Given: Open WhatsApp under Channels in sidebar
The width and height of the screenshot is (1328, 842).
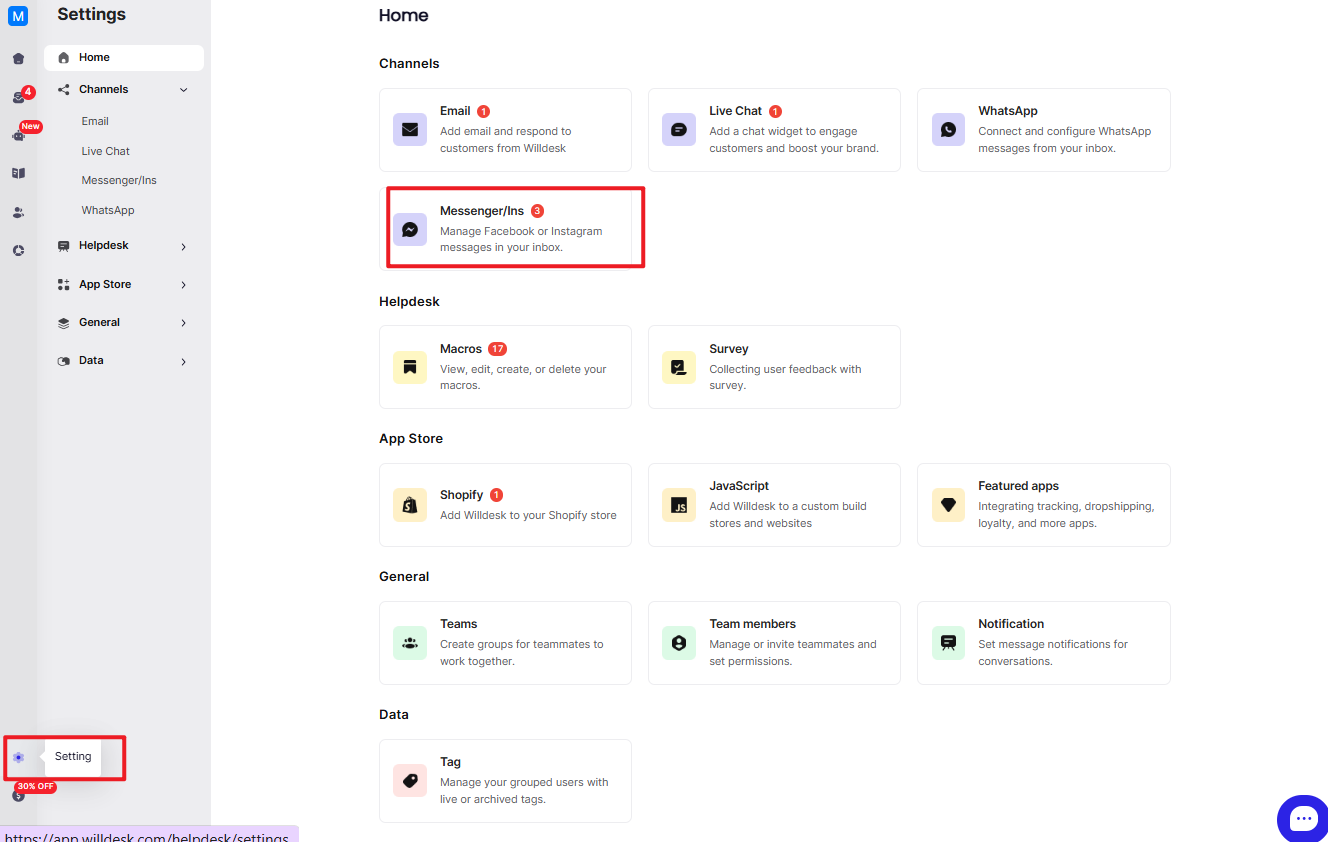Looking at the screenshot, I should pos(108,210).
